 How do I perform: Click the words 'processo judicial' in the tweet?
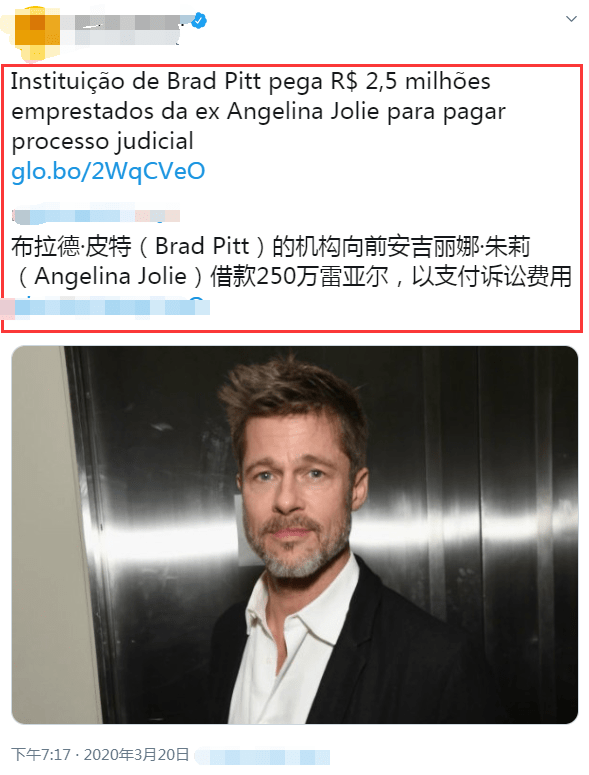[x=102, y=141]
